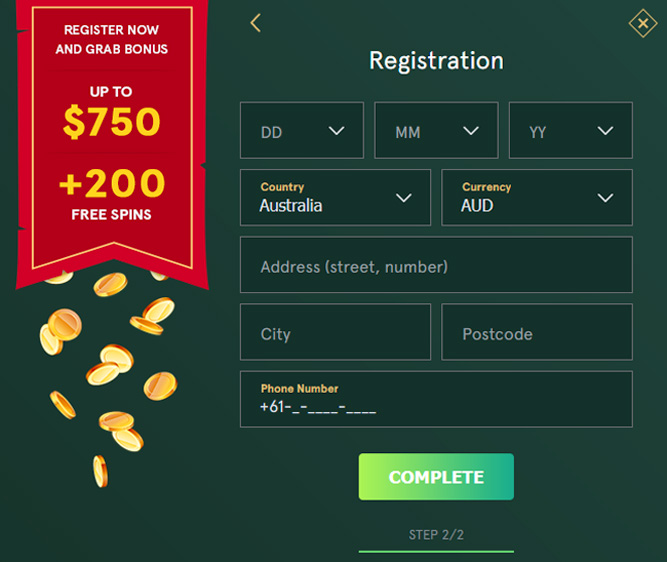
Task: Click the Phone Number label
Action: pos(299,388)
